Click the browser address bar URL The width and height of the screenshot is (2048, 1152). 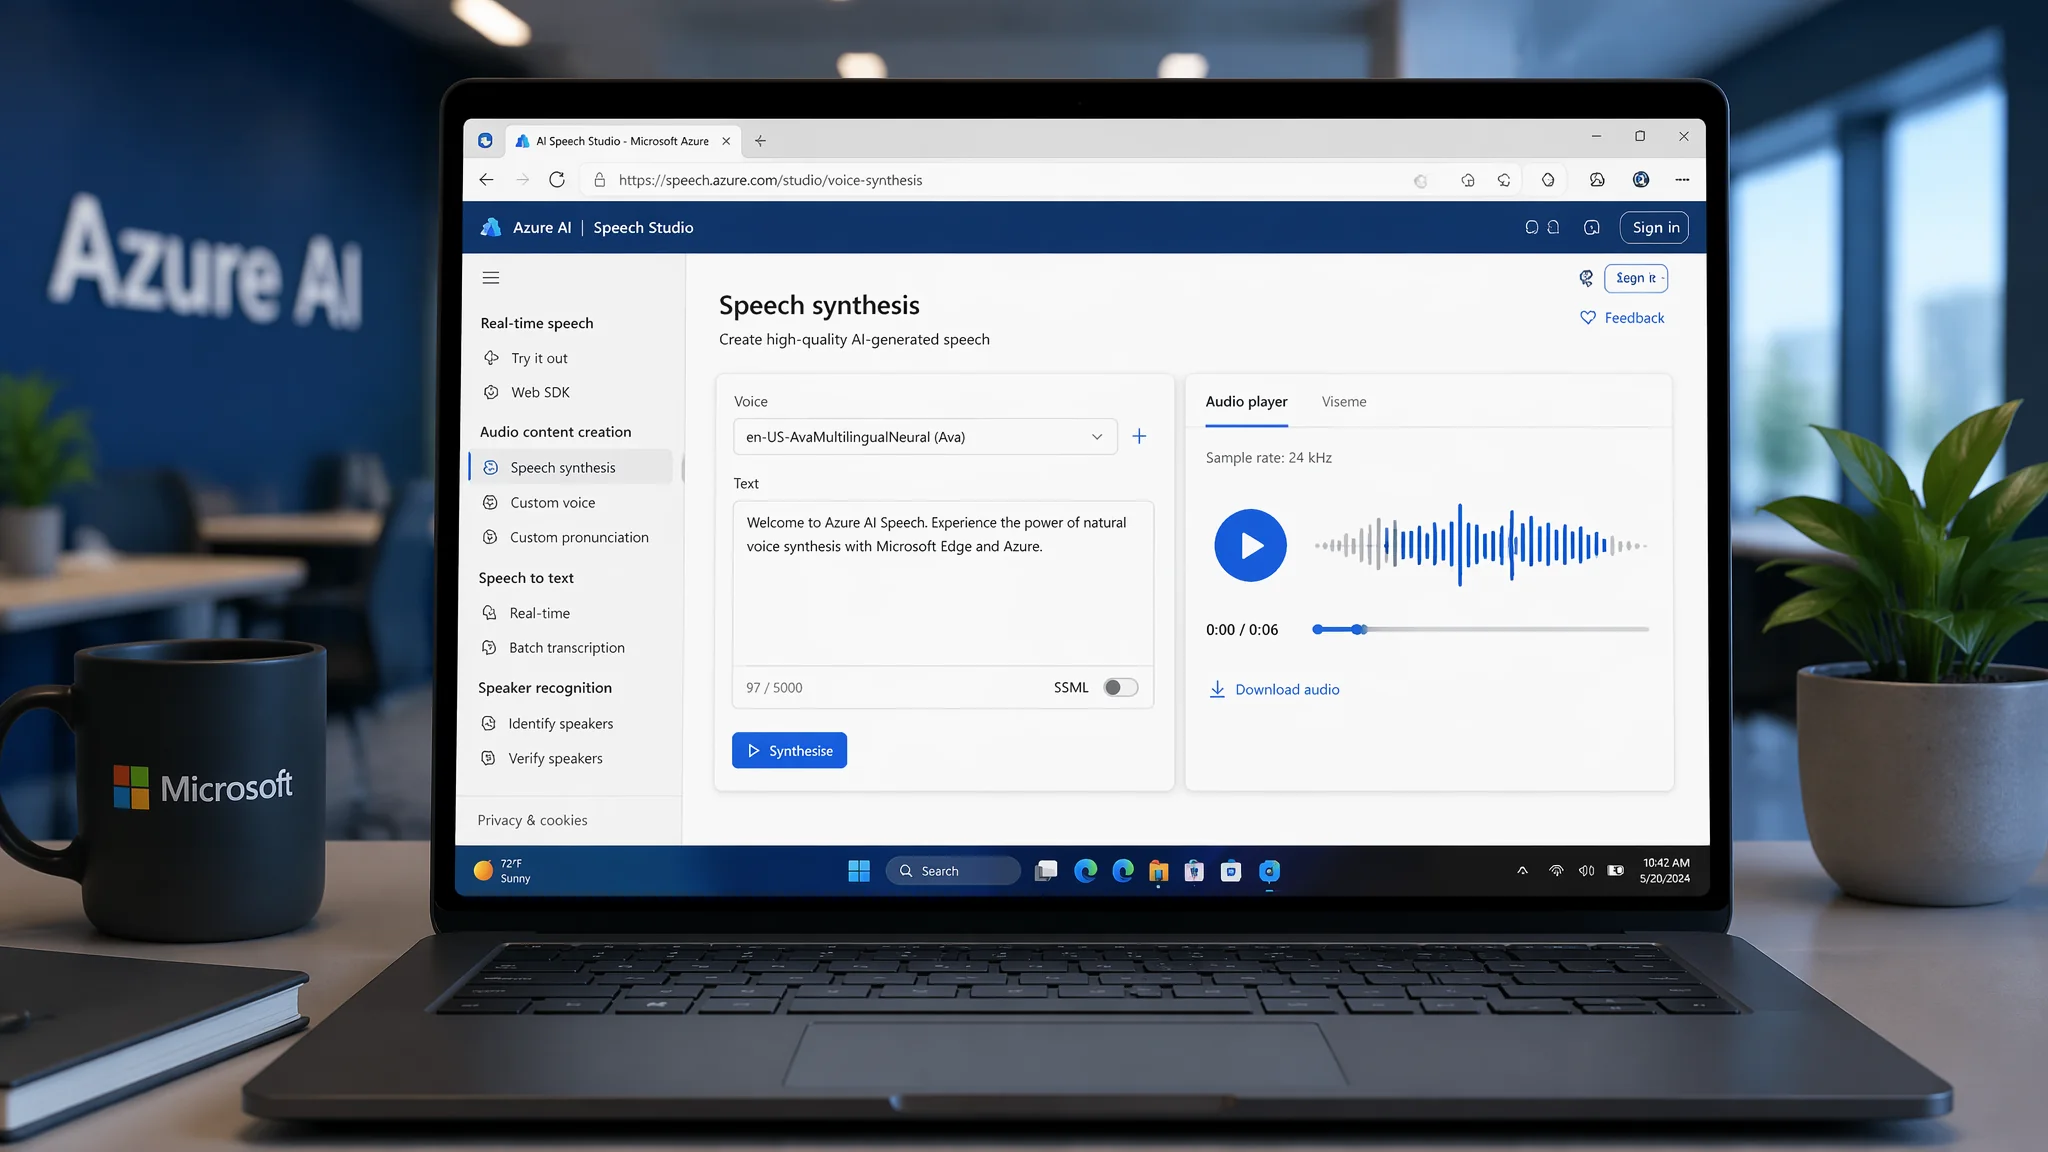[770, 180]
